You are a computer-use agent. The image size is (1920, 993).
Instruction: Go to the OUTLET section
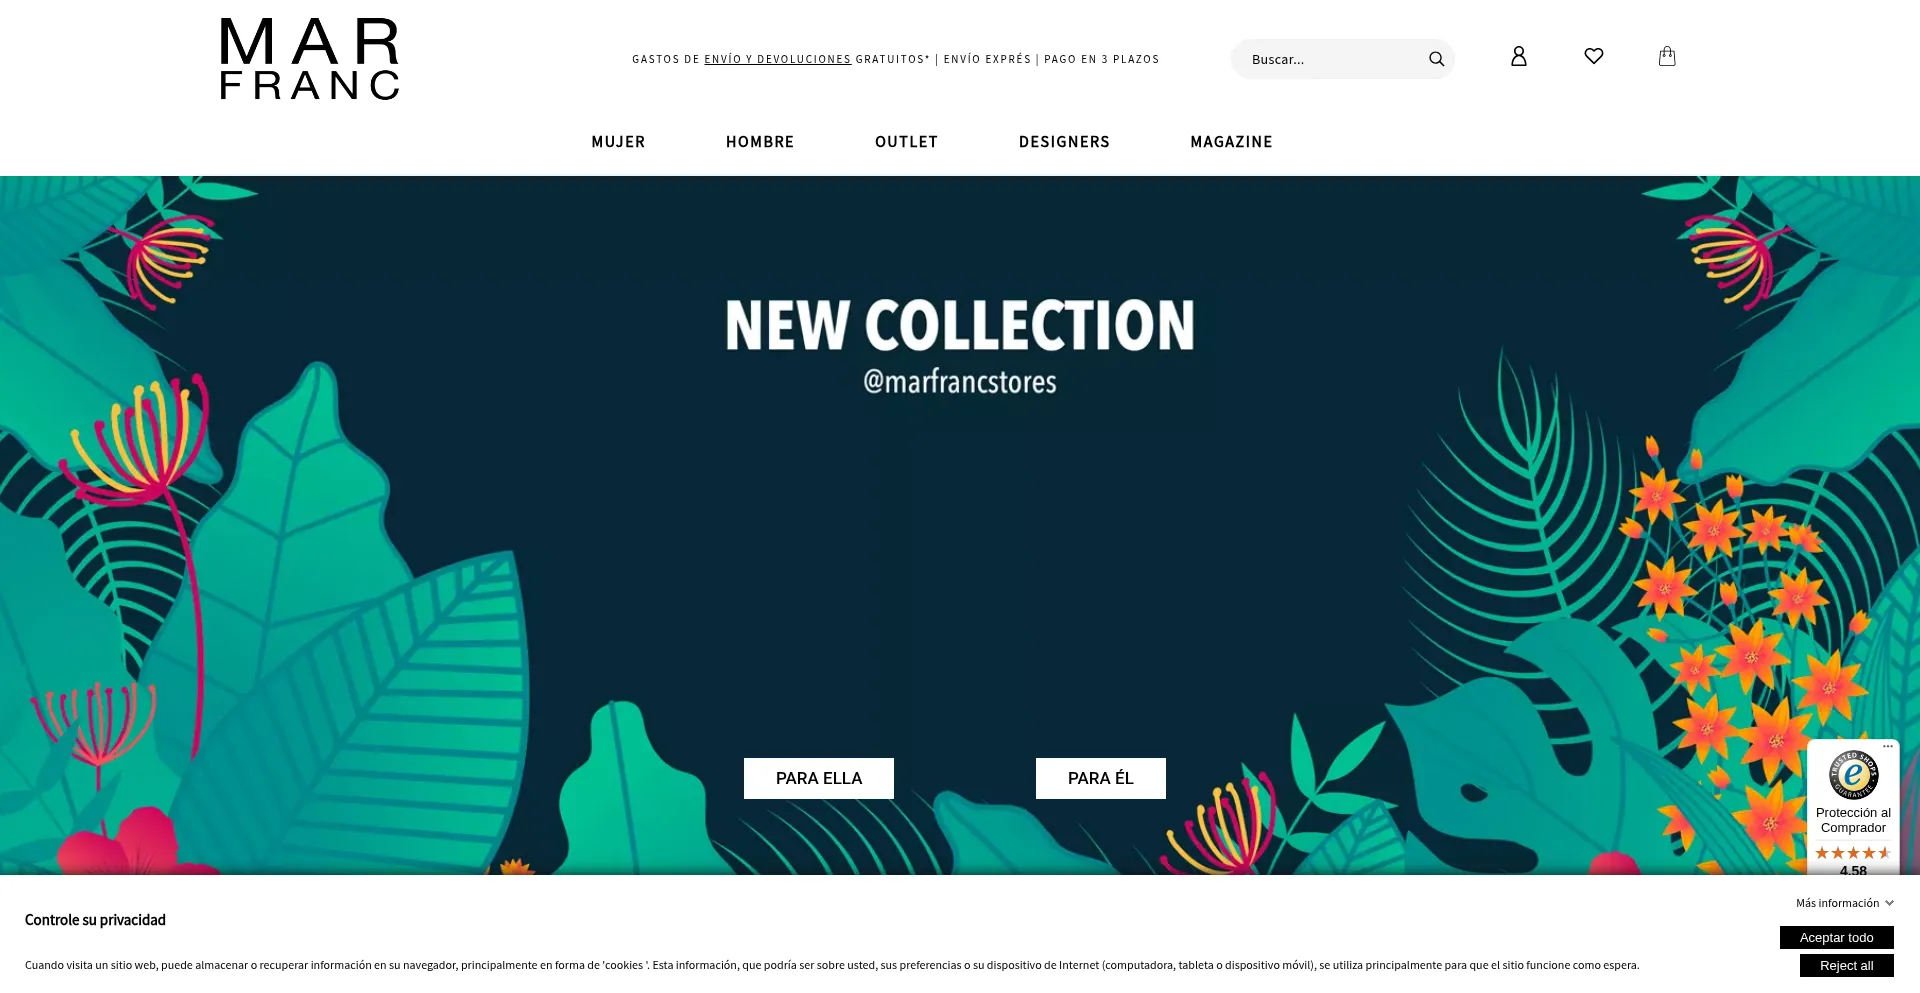tap(906, 142)
